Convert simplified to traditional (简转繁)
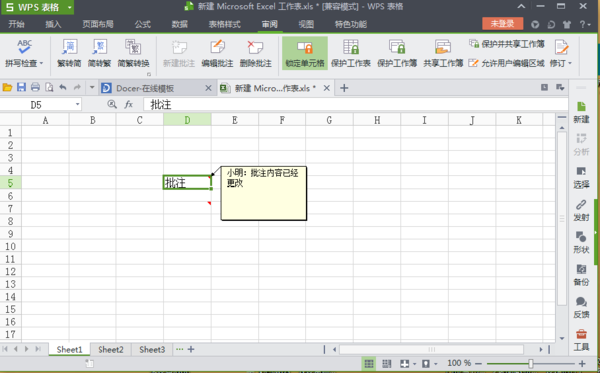 point(99,53)
